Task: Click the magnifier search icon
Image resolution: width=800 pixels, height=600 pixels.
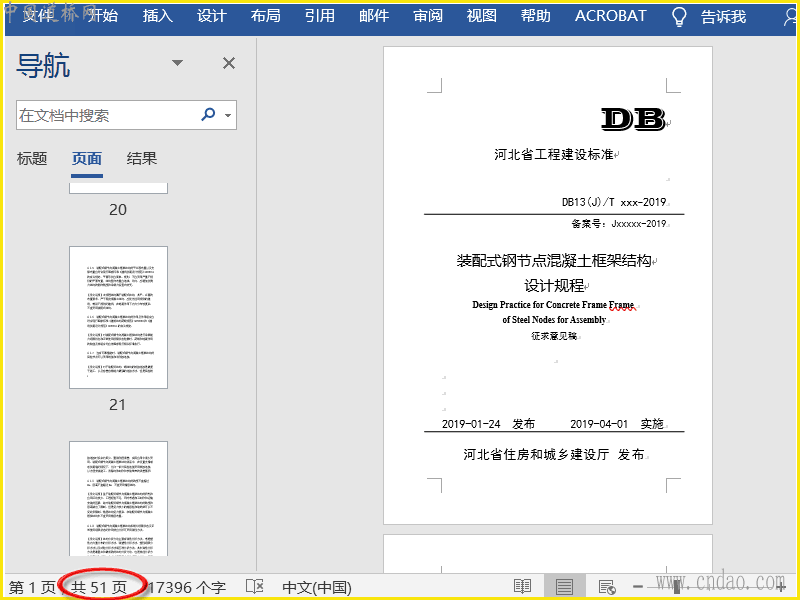Action: (x=209, y=115)
